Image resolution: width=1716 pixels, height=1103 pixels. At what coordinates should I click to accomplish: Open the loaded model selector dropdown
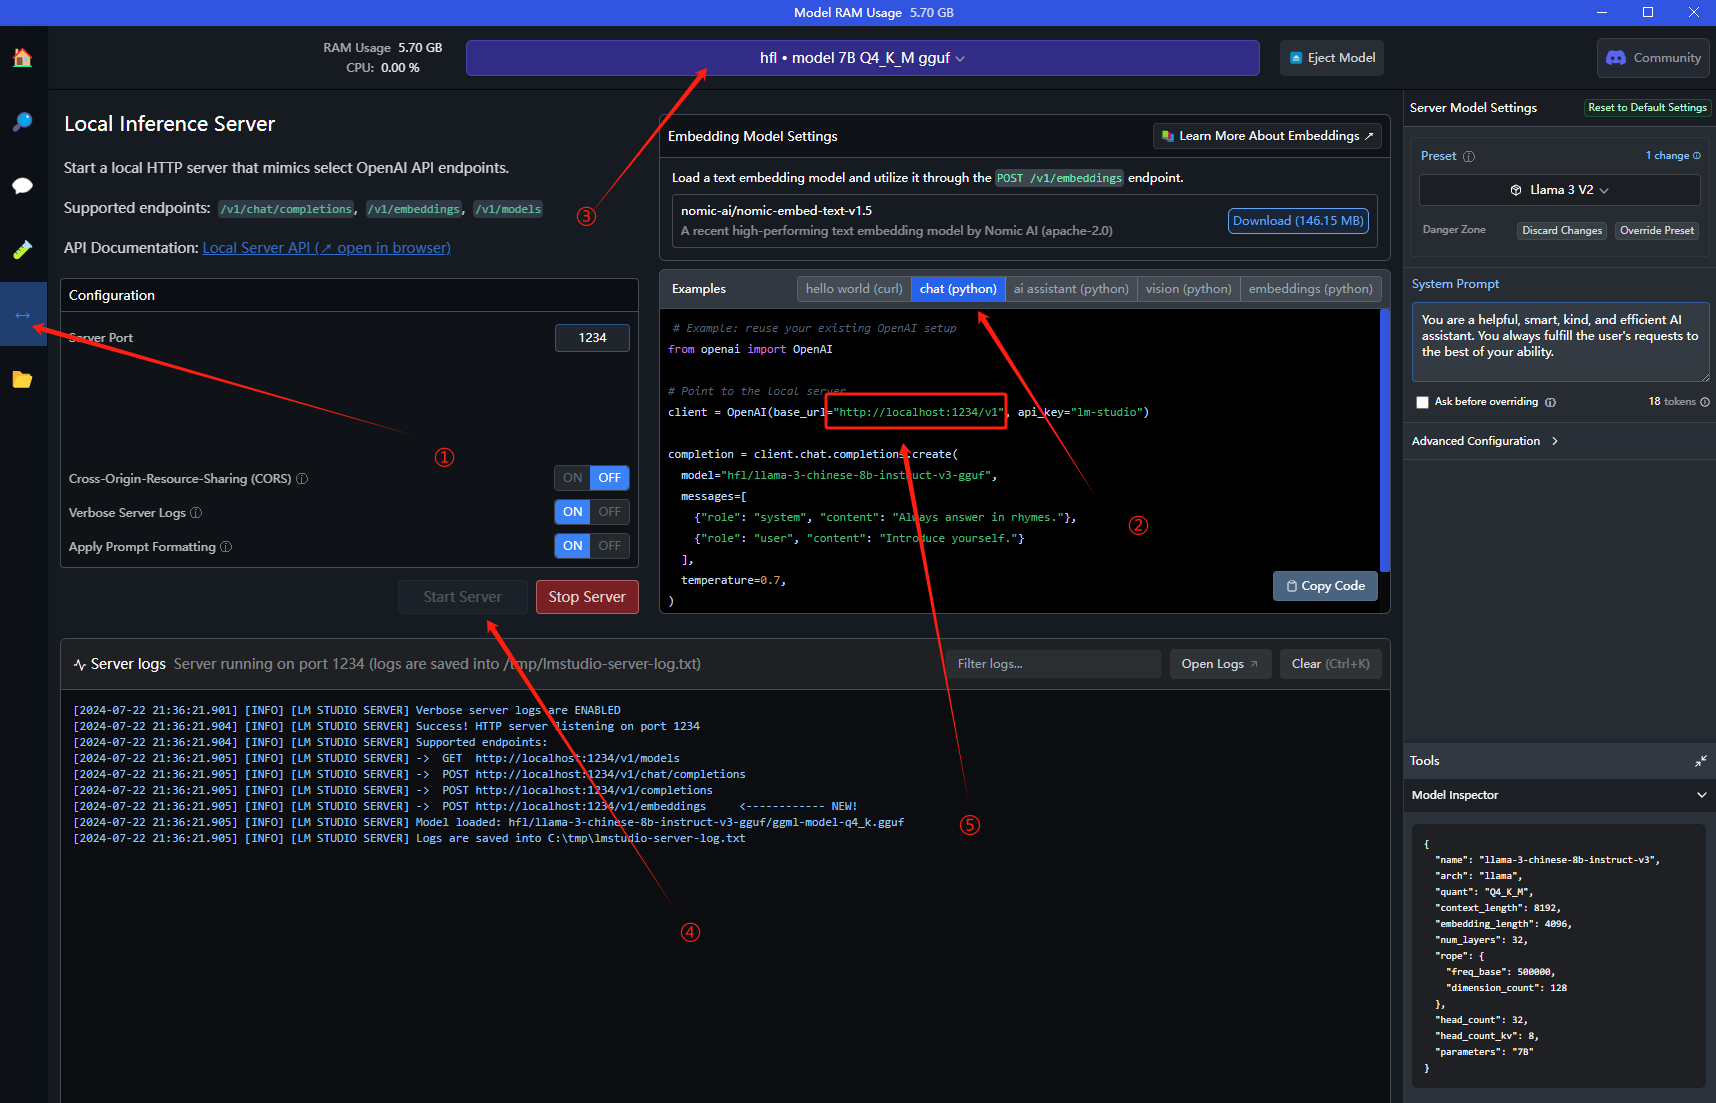(862, 58)
